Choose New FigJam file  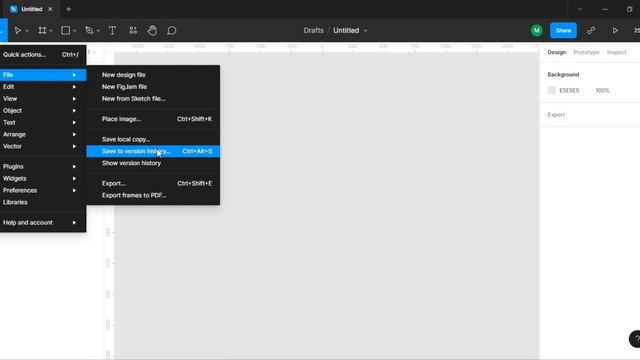click(x=153, y=87)
